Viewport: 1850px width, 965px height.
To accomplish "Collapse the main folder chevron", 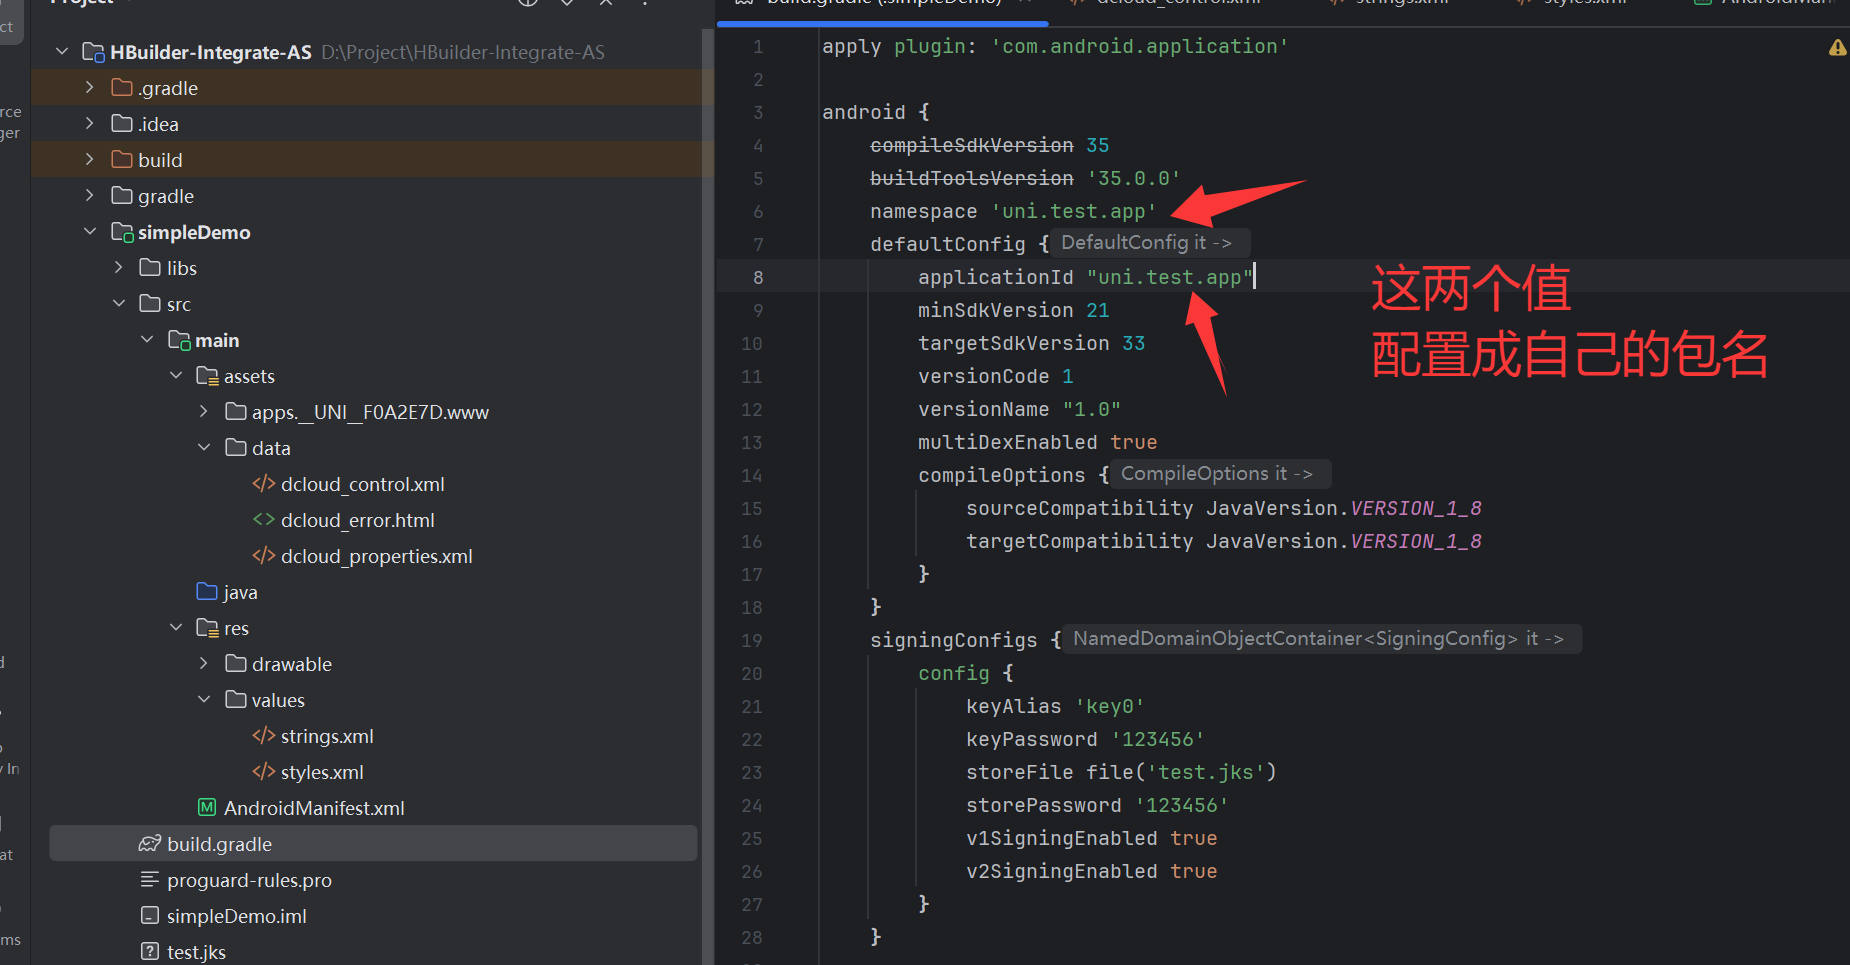I will (x=147, y=339).
